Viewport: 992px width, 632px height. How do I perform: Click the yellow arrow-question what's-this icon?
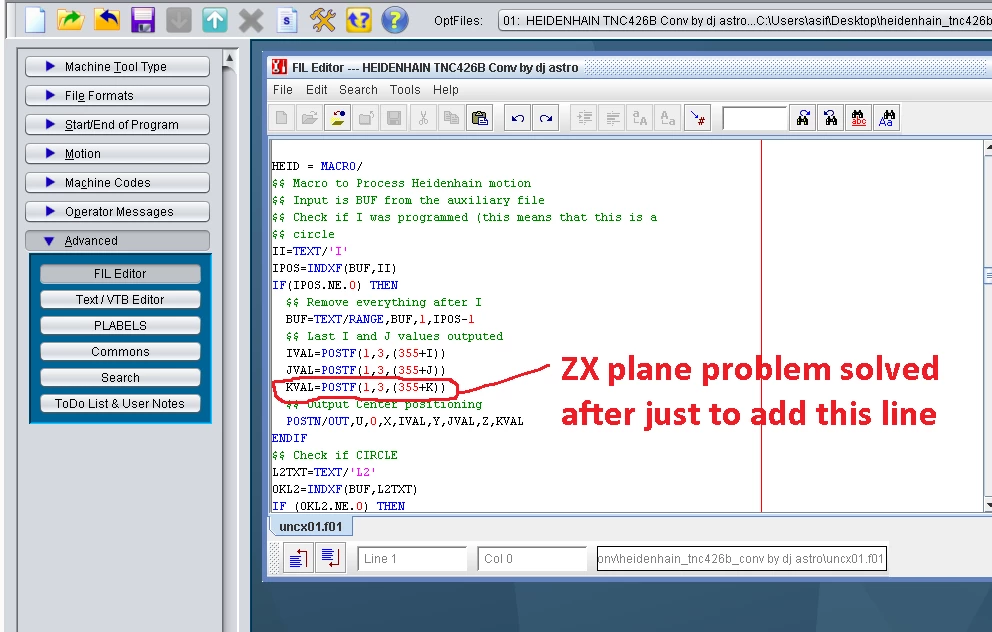[x=359, y=20]
